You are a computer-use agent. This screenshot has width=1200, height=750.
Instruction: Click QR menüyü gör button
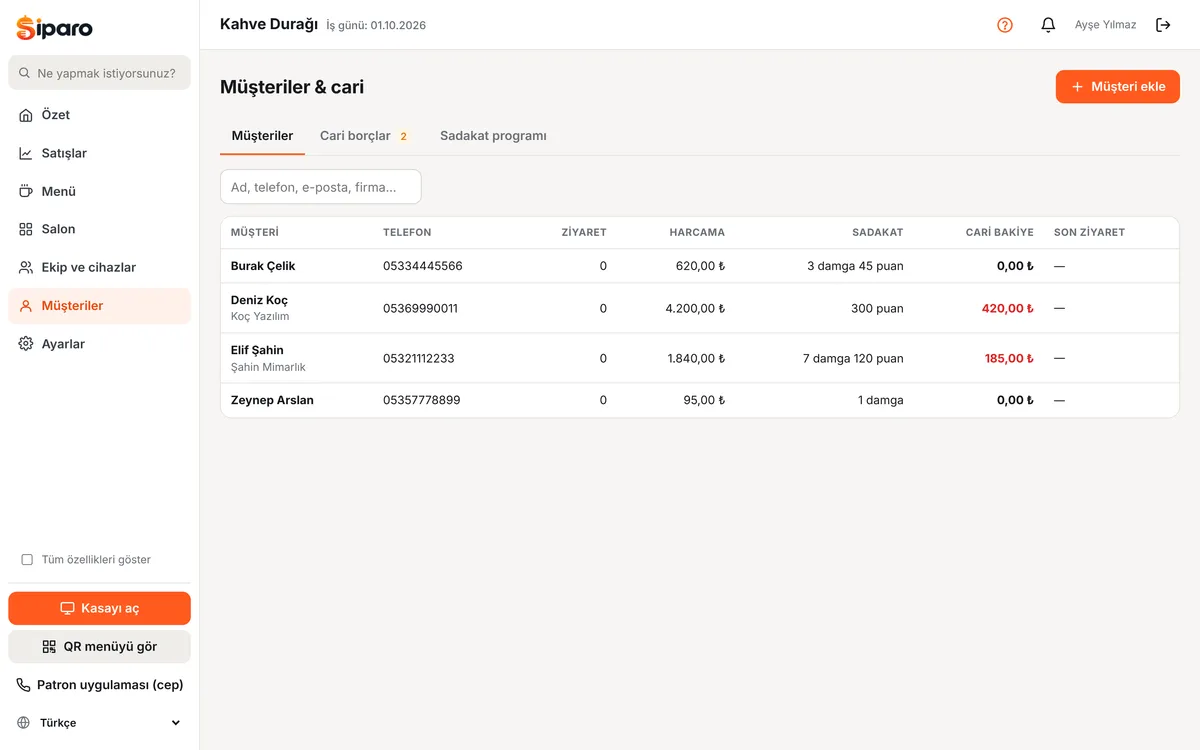99,647
